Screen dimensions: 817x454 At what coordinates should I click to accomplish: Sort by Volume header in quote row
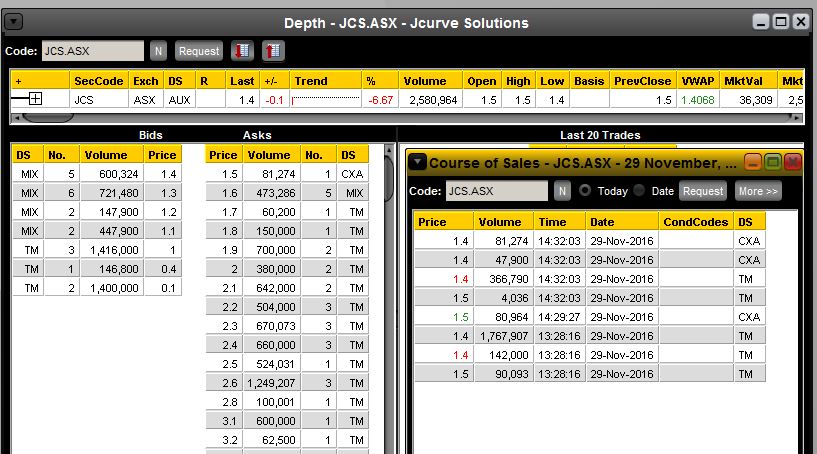click(x=430, y=81)
